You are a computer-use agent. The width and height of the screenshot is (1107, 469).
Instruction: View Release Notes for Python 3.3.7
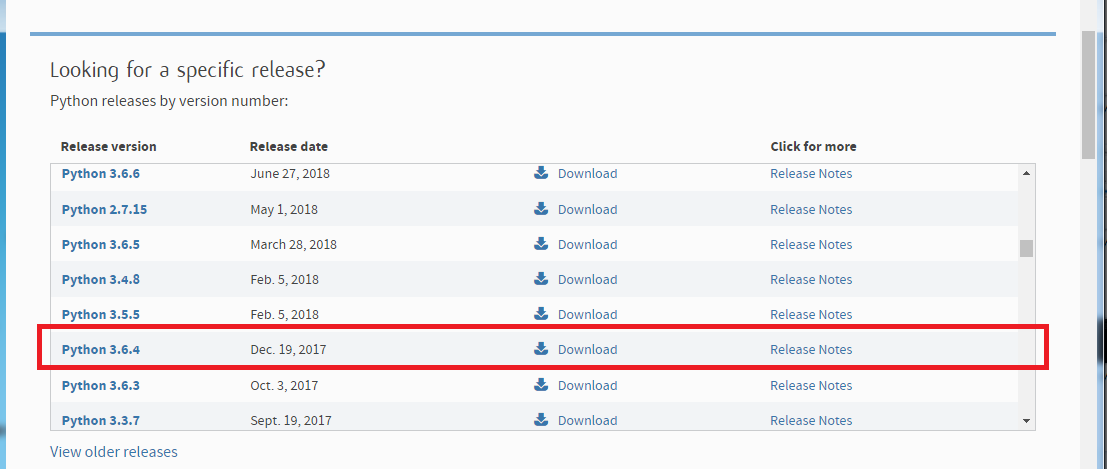tap(811, 420)
